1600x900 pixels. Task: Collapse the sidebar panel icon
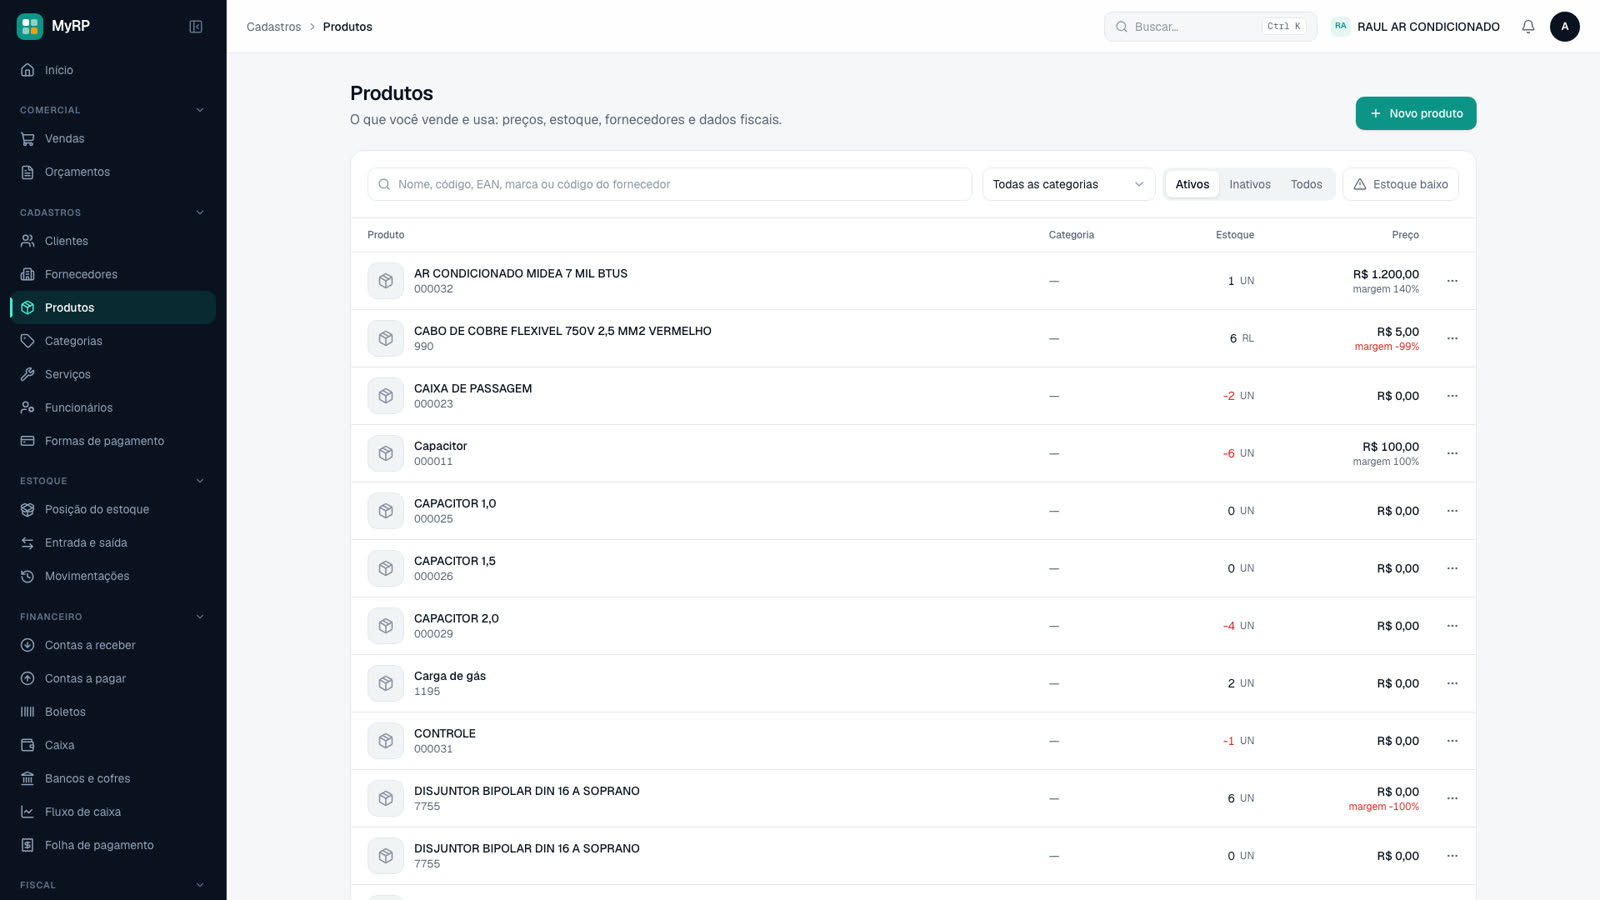tap(196, 27)
